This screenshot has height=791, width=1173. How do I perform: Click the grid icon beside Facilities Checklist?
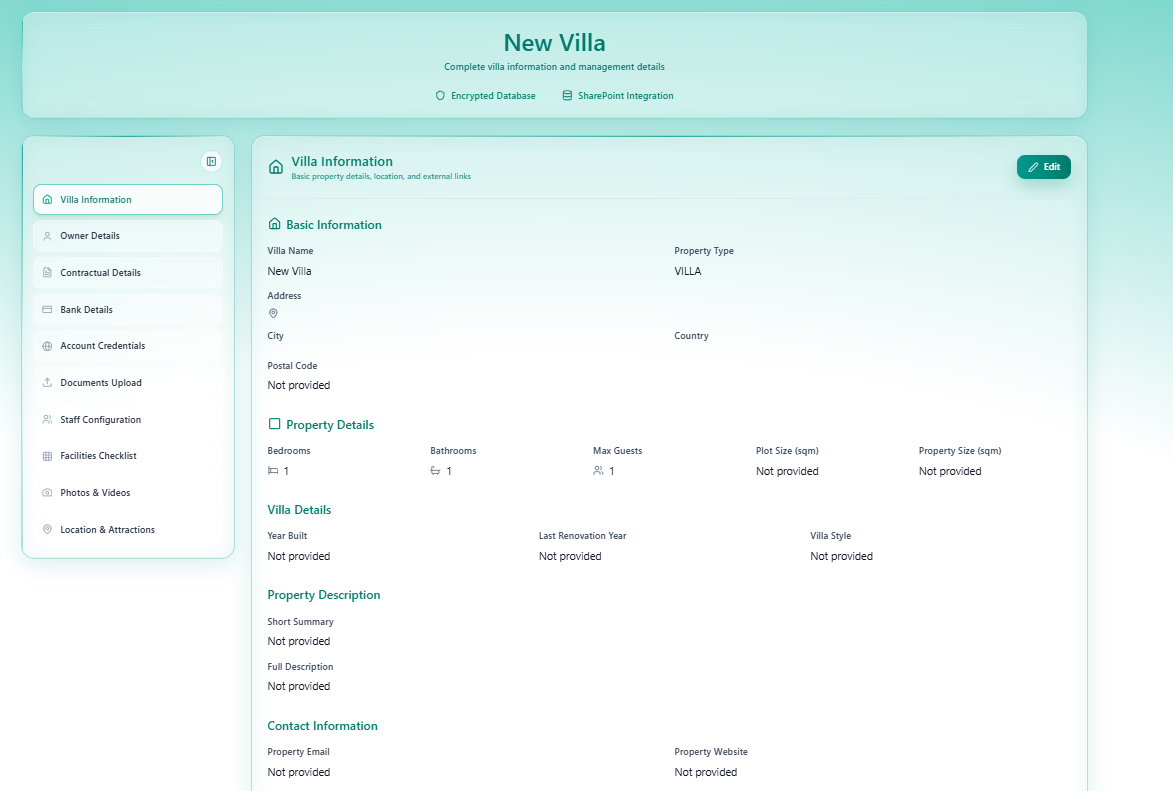click(47, 456)
